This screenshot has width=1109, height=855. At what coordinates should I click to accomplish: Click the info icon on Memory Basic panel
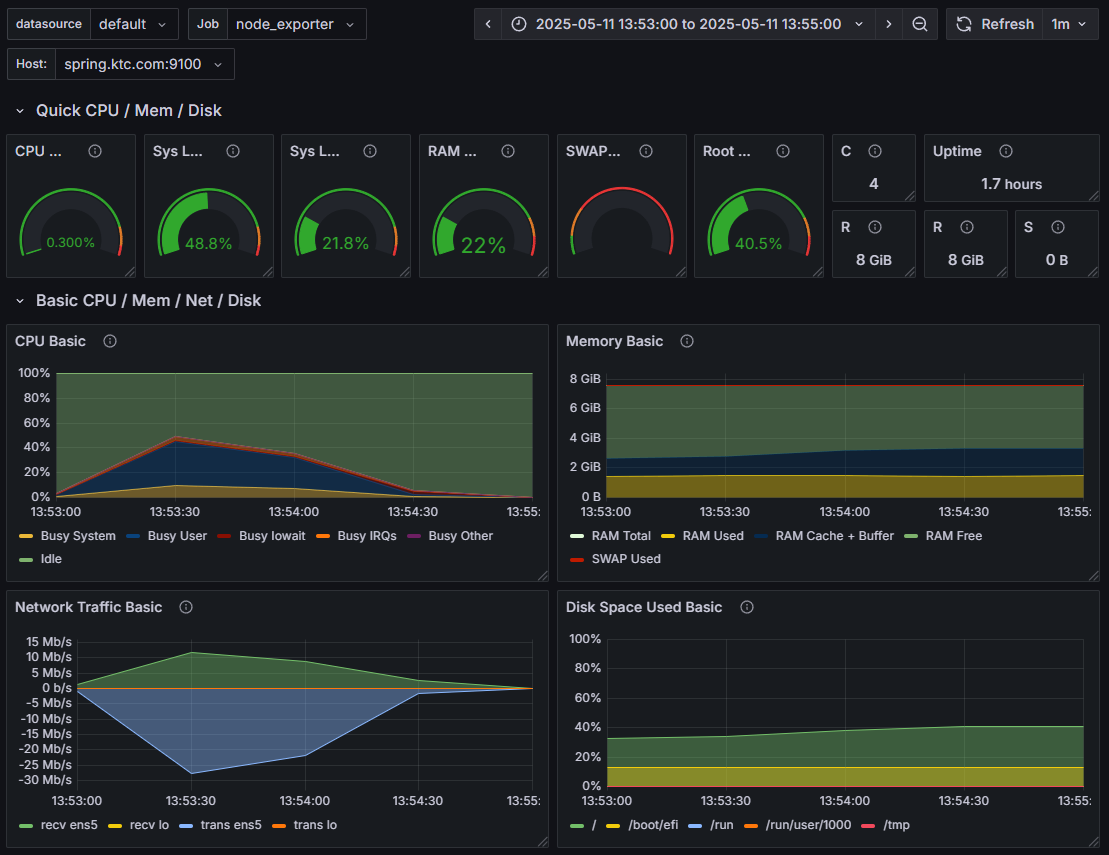pos(686,341)
